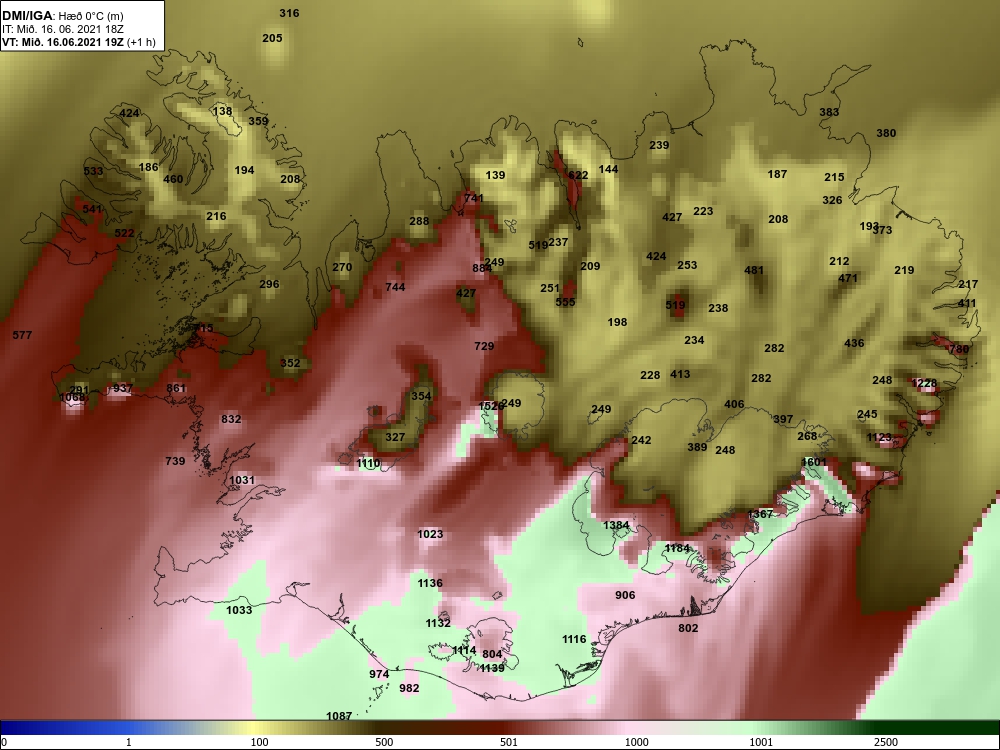The height and width of the screenshot is (750, 1000).
Task: Click the map value 804
Action: [x=492, y=654]
